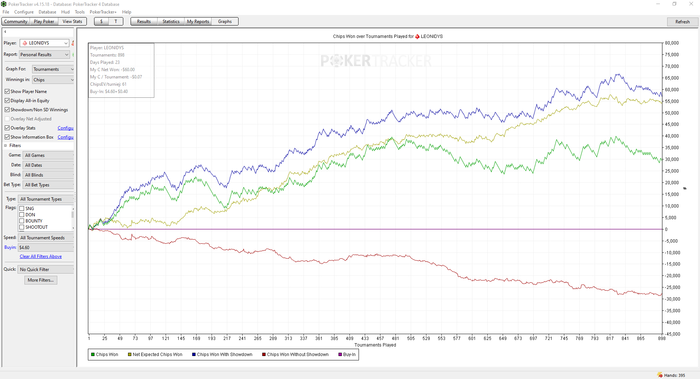Screen dimensions: 700x379
Task: Open the File menu
Action: (x=6, y=12)
